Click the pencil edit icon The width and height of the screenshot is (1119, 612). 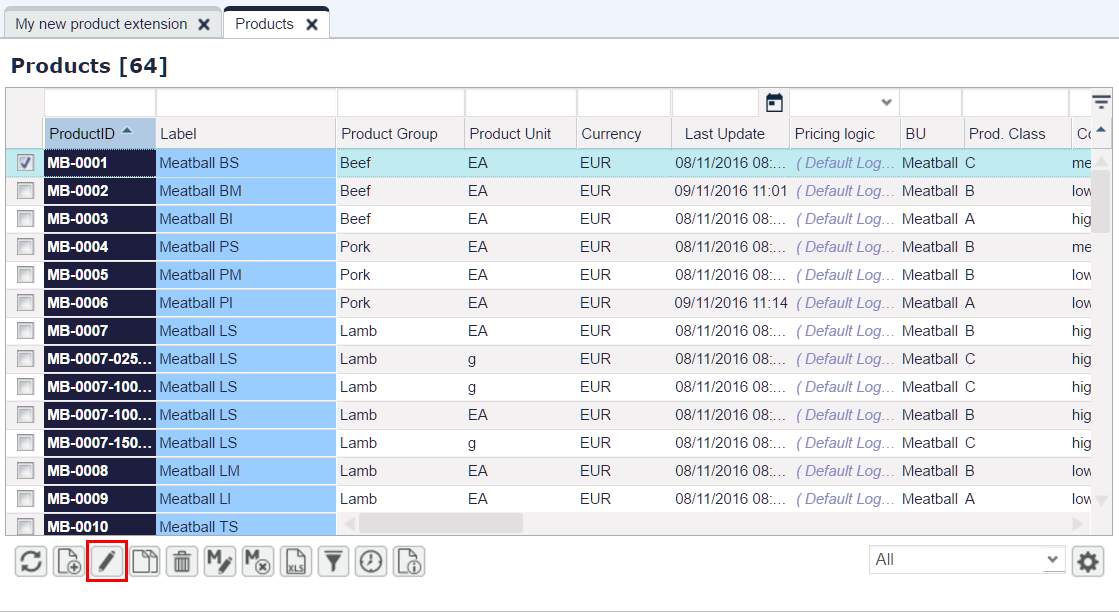[x=106, y=561]
